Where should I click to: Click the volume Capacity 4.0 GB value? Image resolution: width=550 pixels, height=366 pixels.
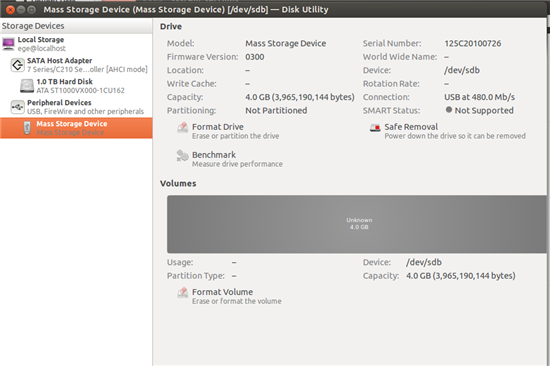461,276
